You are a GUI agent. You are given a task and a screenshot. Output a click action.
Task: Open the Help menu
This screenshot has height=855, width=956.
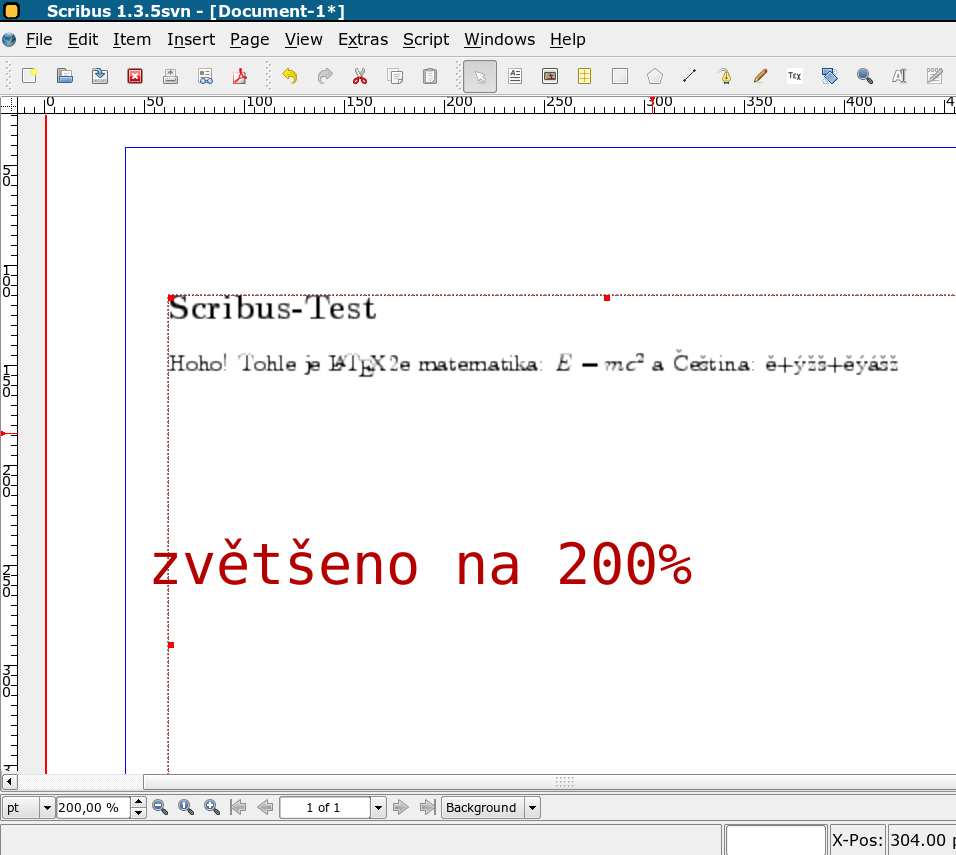(x=568, y=40)
